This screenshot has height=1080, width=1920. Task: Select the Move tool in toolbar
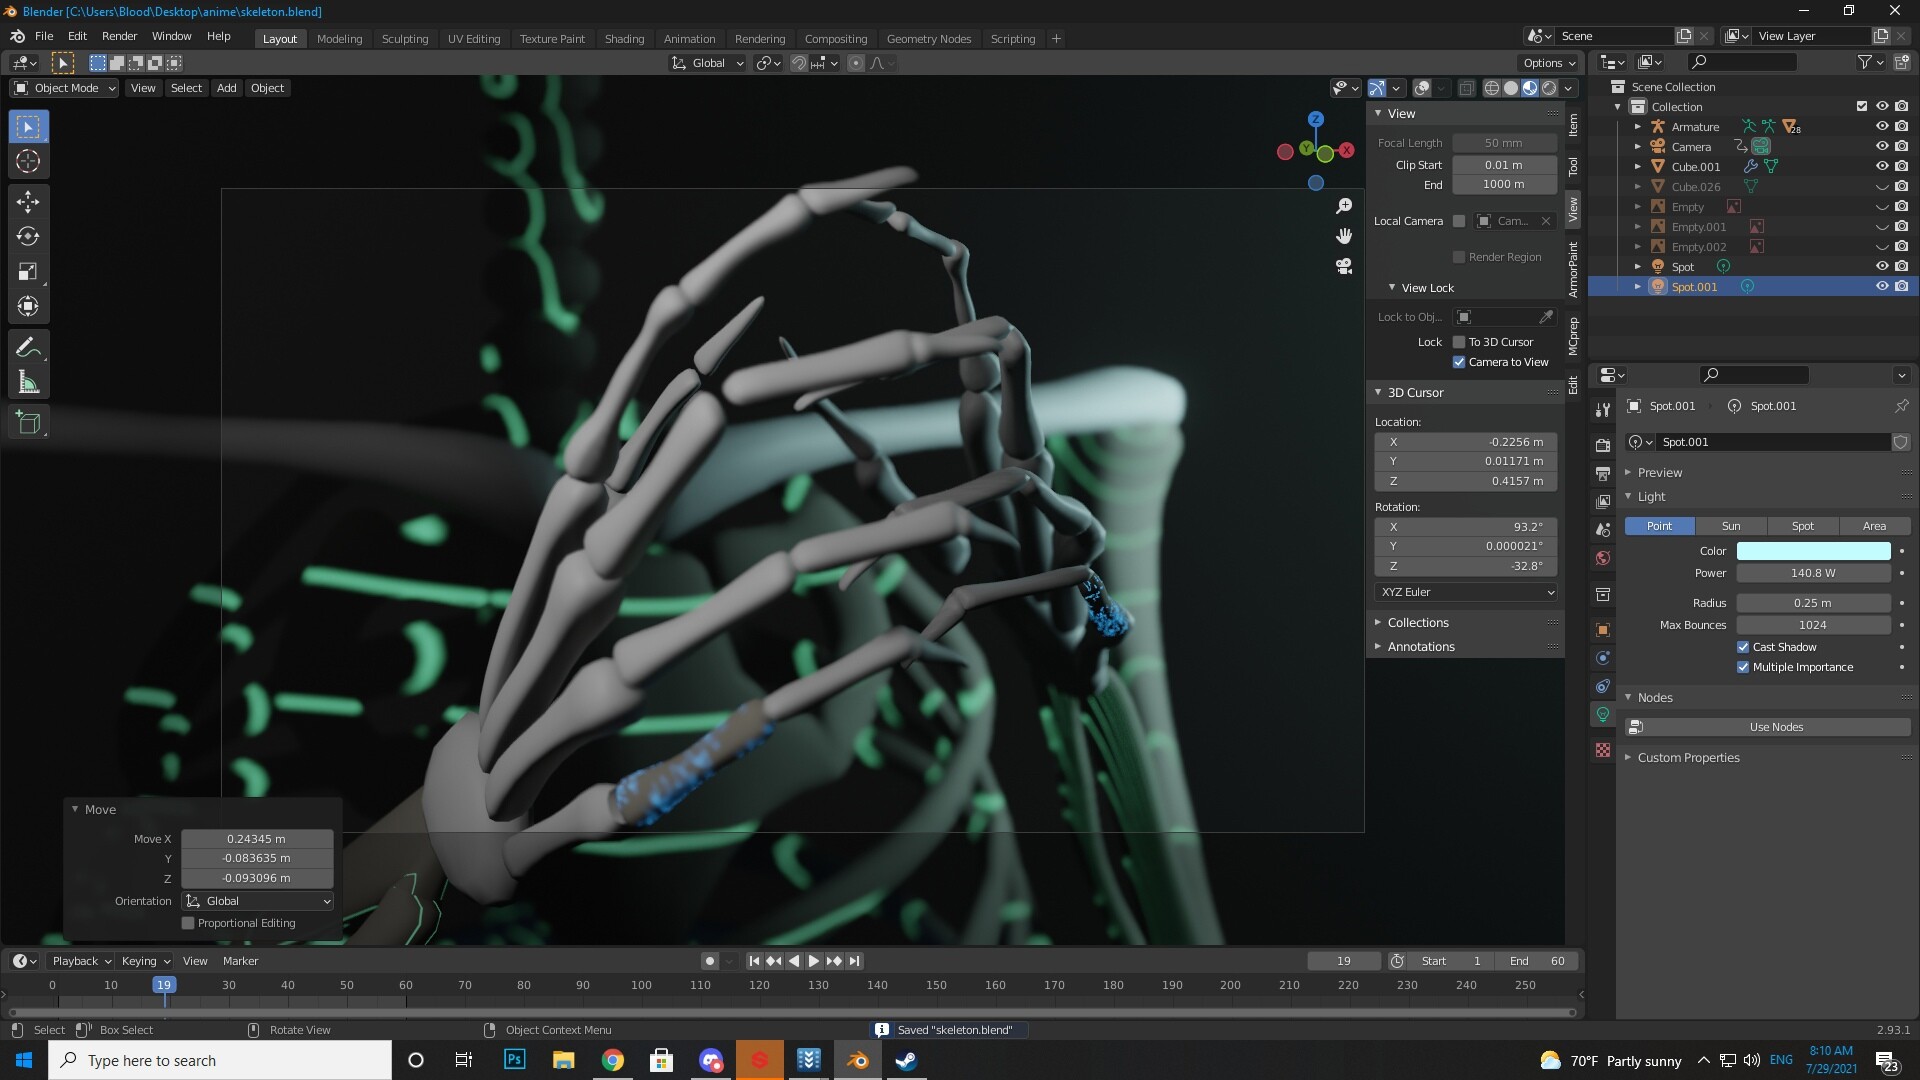point(28,202)
